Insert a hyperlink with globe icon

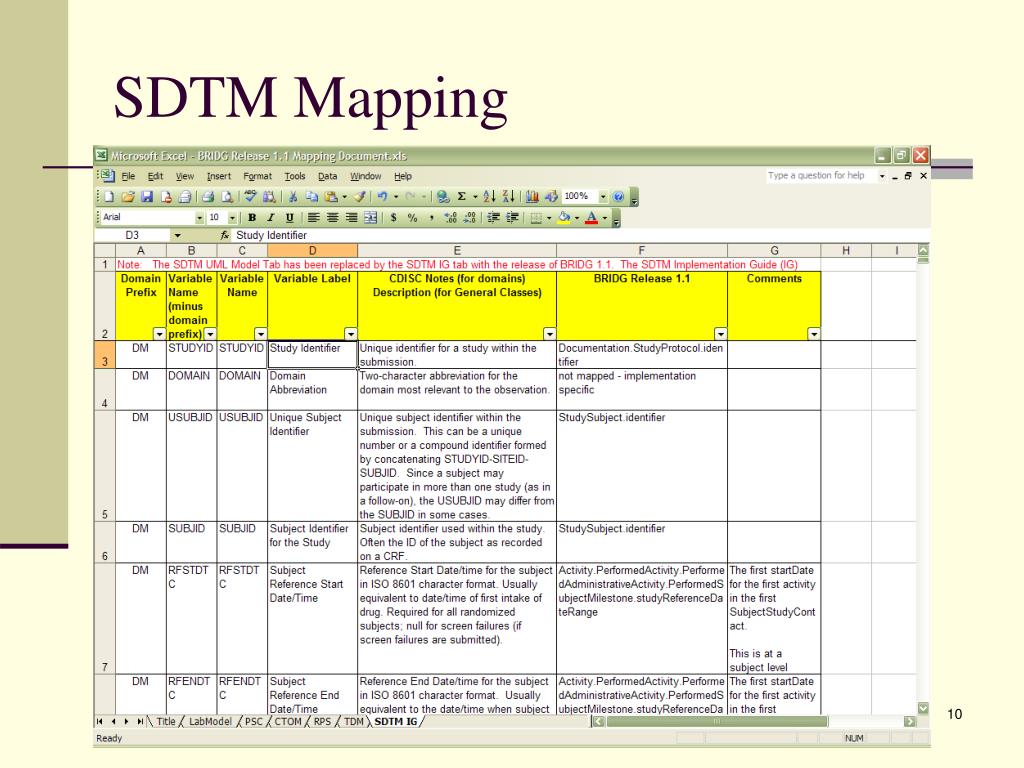[443, 197]
